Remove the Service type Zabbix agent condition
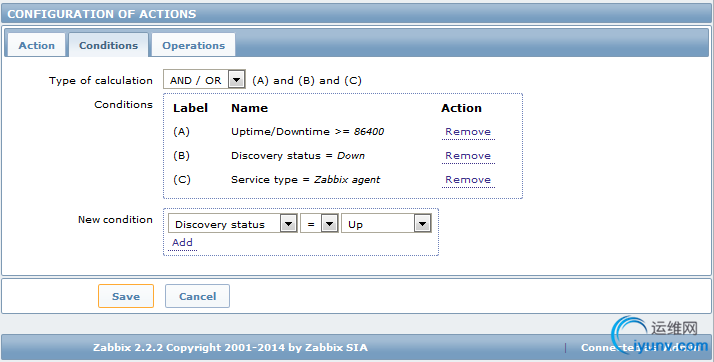This screenshot has width=714, height=362. point(468,180)
